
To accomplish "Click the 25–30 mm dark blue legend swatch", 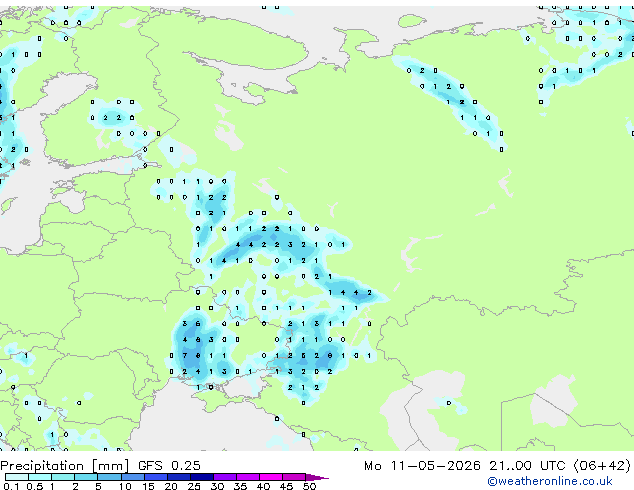I will tap(201, 477).
